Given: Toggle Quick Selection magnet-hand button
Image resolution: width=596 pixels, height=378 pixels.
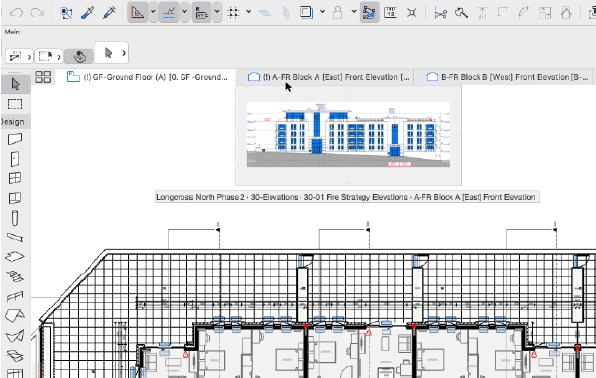Looking at the screenshot, I should tap(79, 57).
